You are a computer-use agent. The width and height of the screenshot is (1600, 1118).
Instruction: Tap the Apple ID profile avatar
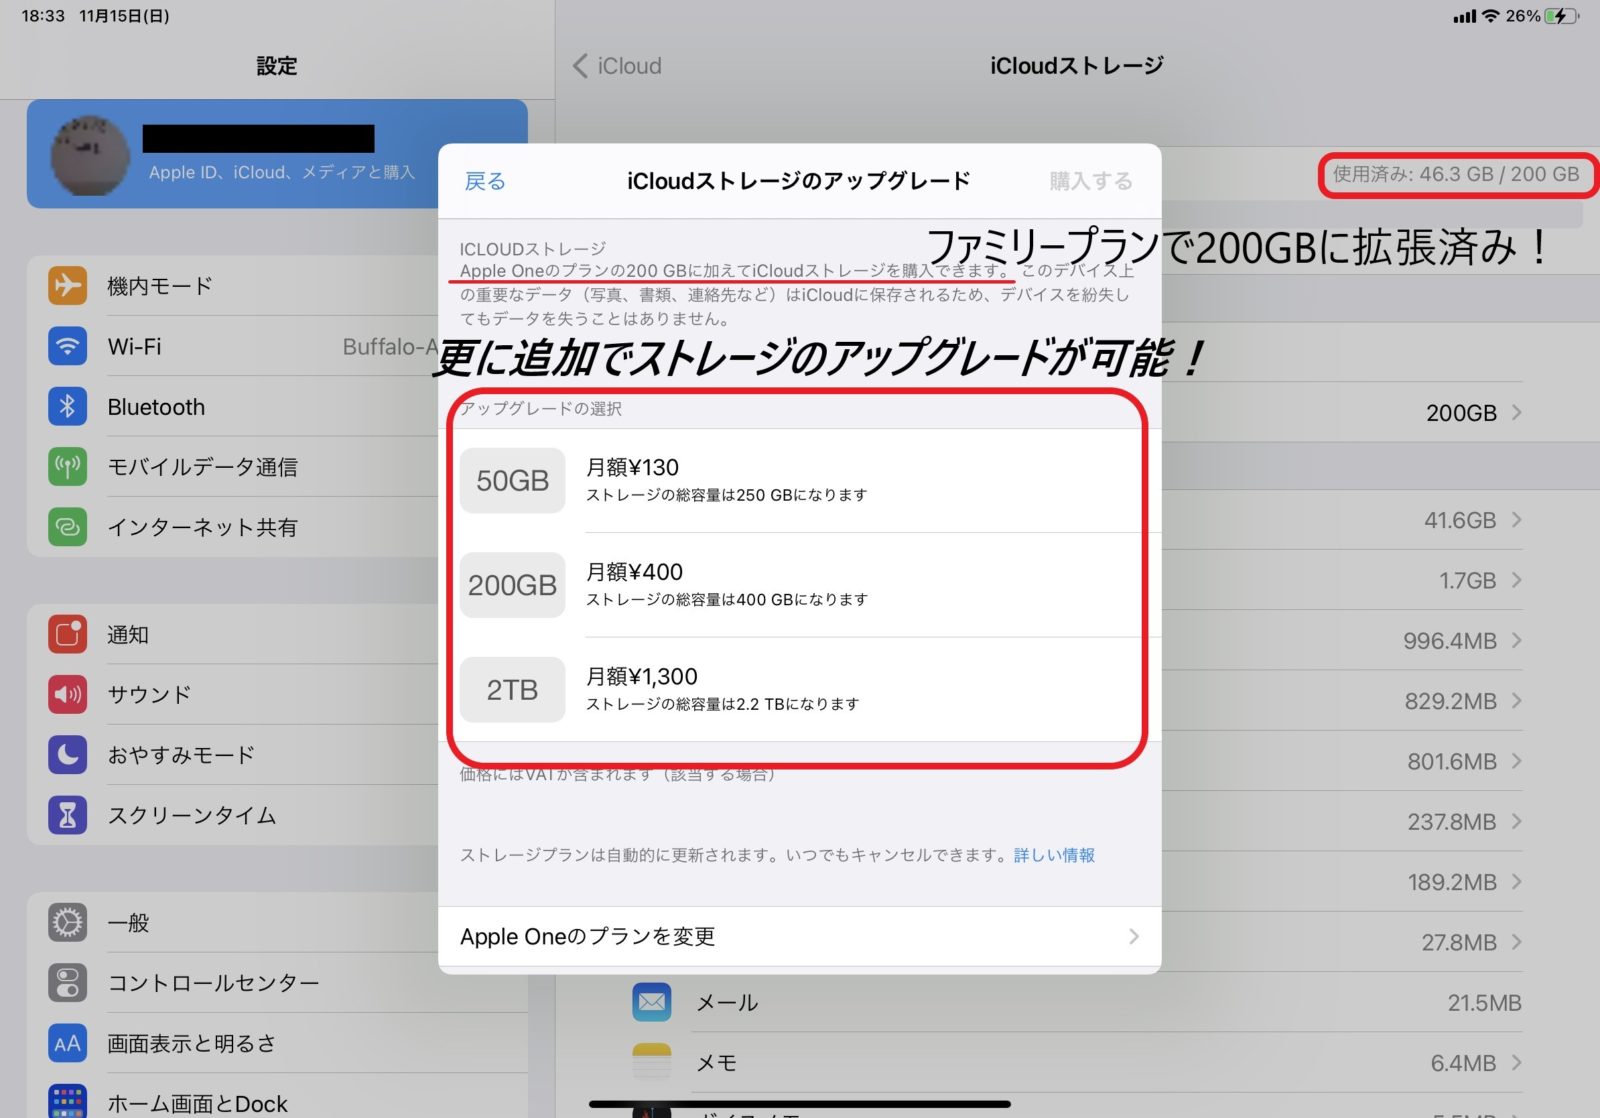[x=90, y=155]
